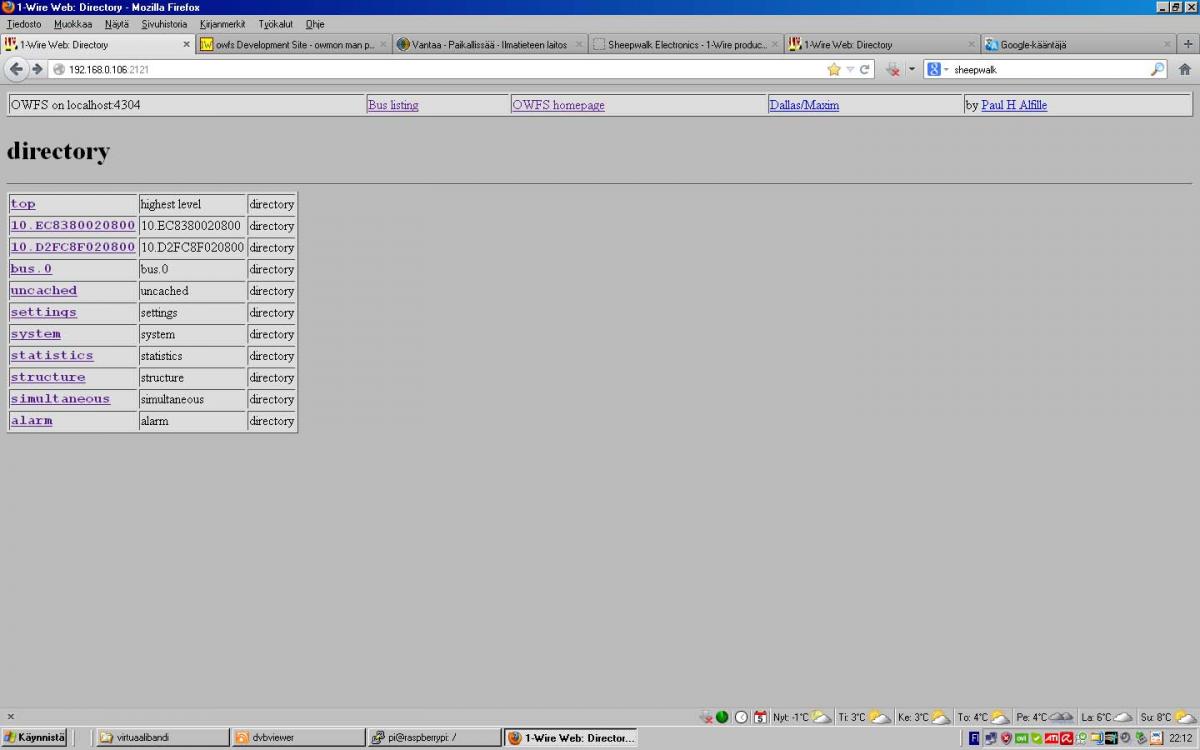Open the Dallas/Maxim link
This screenshot has height=750, width=1200.
(x=804, y=105)
